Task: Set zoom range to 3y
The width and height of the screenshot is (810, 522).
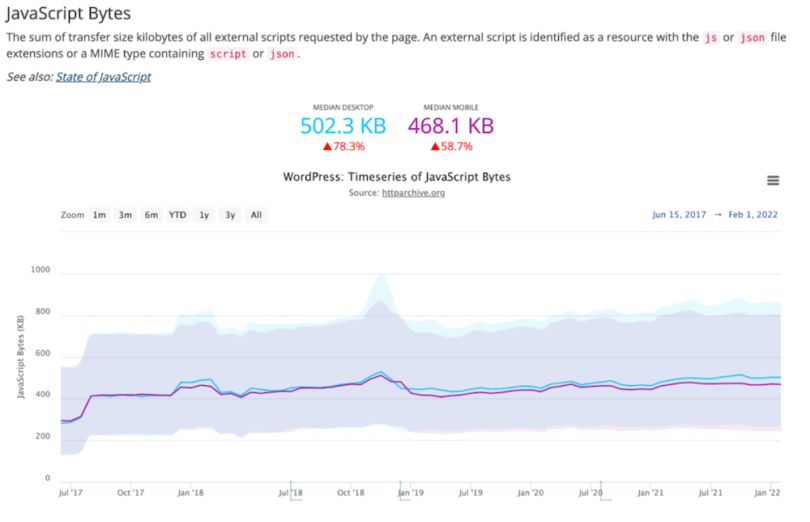Action: (230, 215)
